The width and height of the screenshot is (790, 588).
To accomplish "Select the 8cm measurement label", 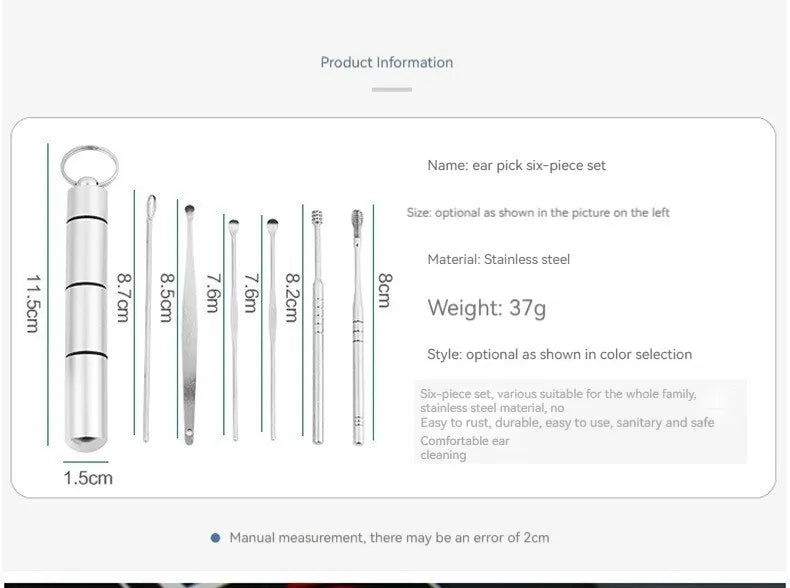I will 385,290.
